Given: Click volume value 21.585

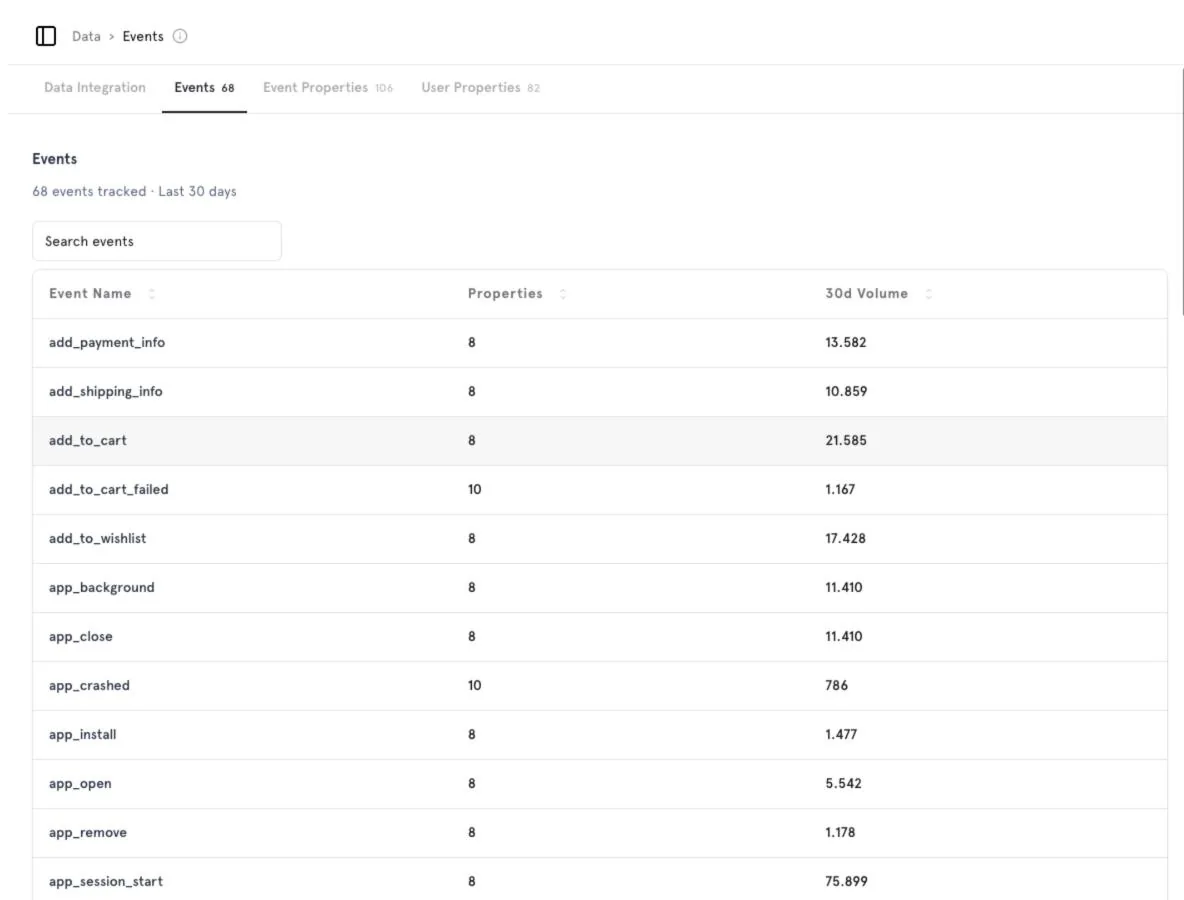Looking at the screenshot, I should pyautogui.click(x=846, y=441).
